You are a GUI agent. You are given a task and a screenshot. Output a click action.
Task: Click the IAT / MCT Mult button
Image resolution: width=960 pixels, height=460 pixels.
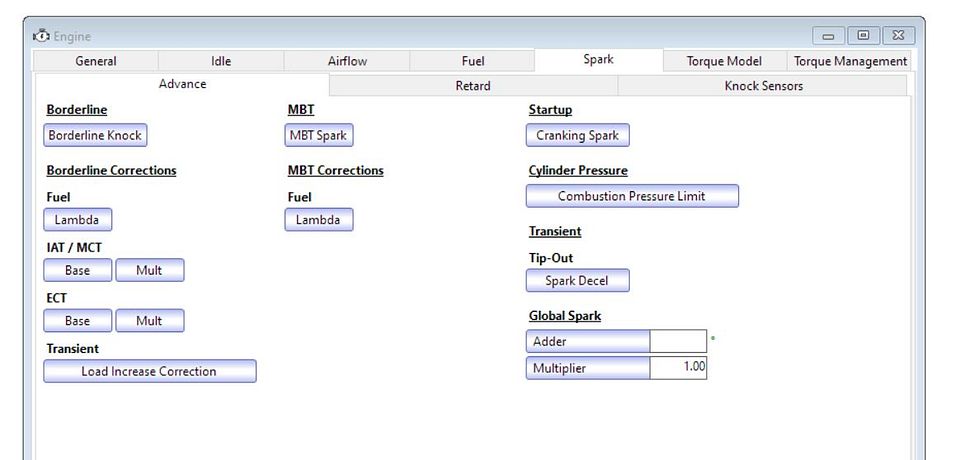(x=149, y=270)
